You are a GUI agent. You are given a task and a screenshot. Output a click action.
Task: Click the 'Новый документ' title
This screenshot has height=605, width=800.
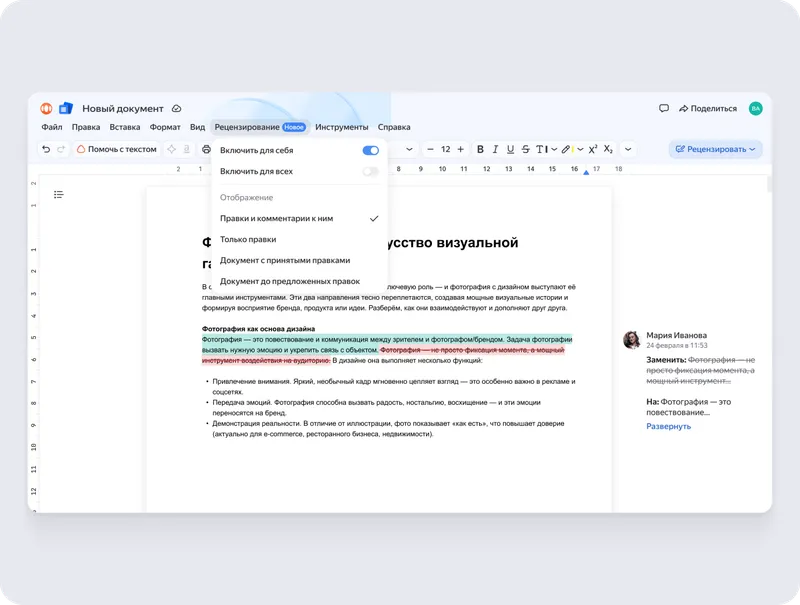click(x=123, y=108)
